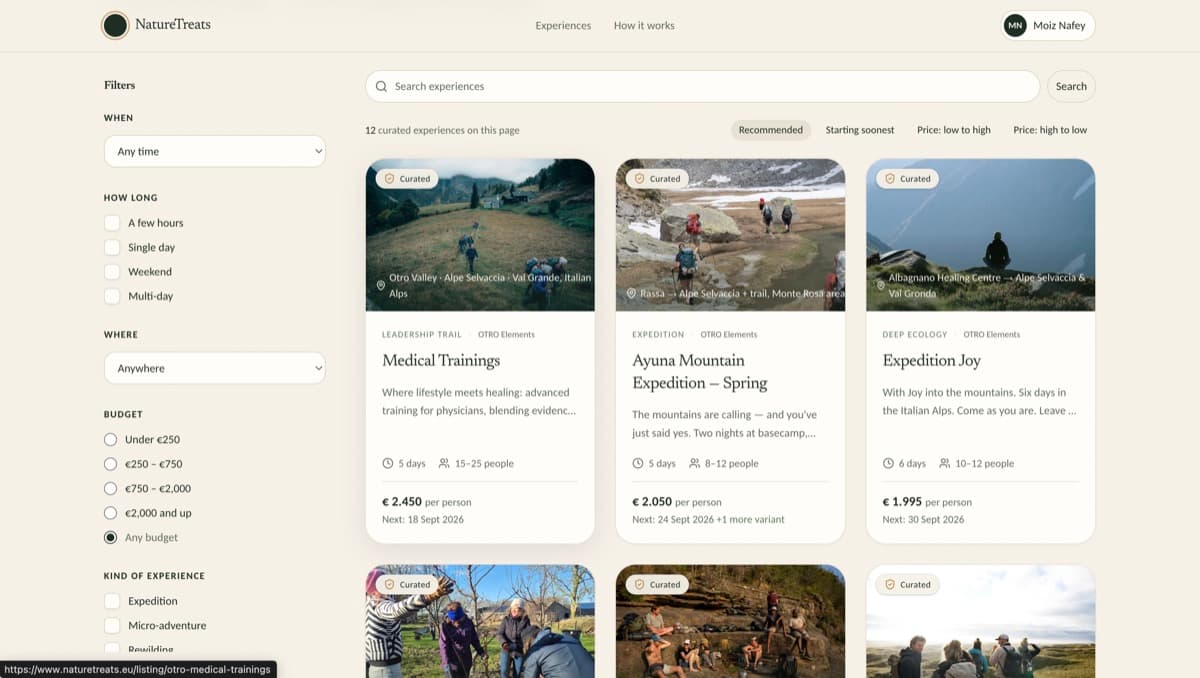Screen dimensions: 1200x678
Task: Click people icon next to 8–12 people
Action: pos(694,463)
